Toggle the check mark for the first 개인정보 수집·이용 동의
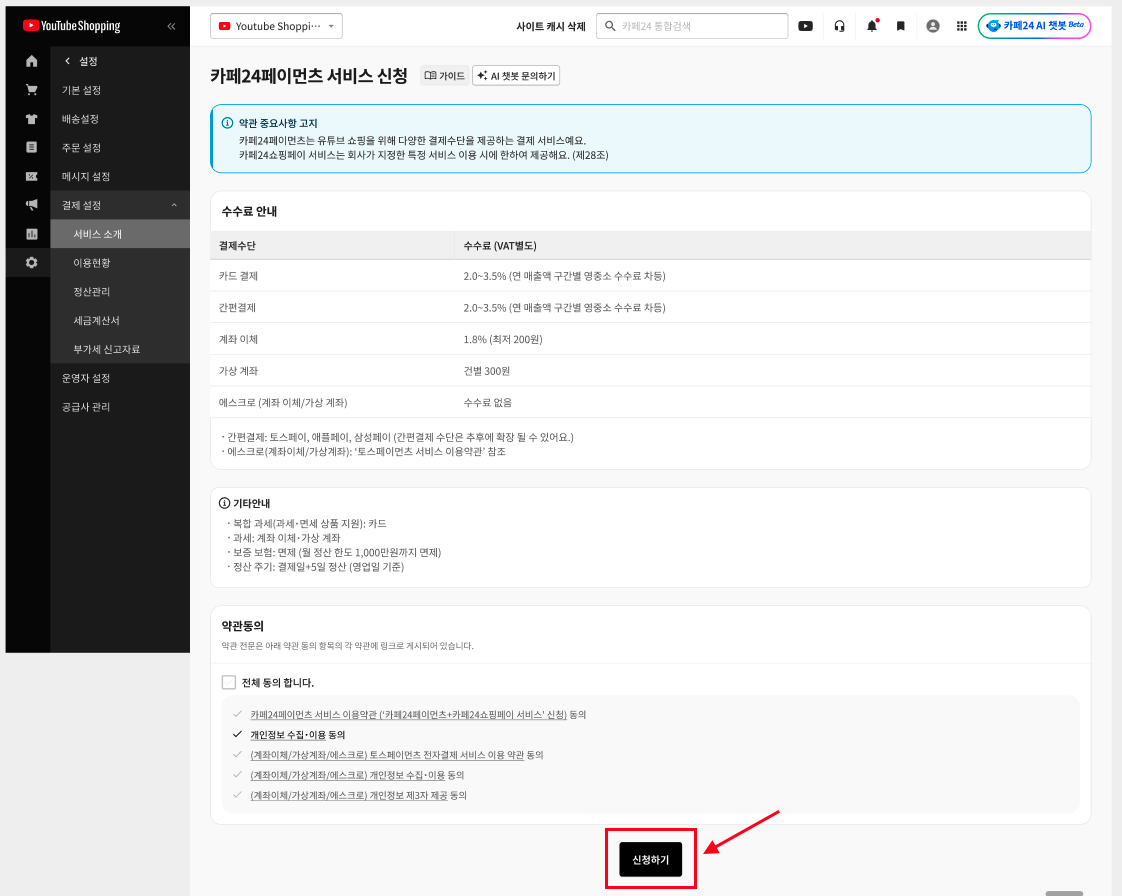Viewport: 1122px width, 896px height. [238, 734]
